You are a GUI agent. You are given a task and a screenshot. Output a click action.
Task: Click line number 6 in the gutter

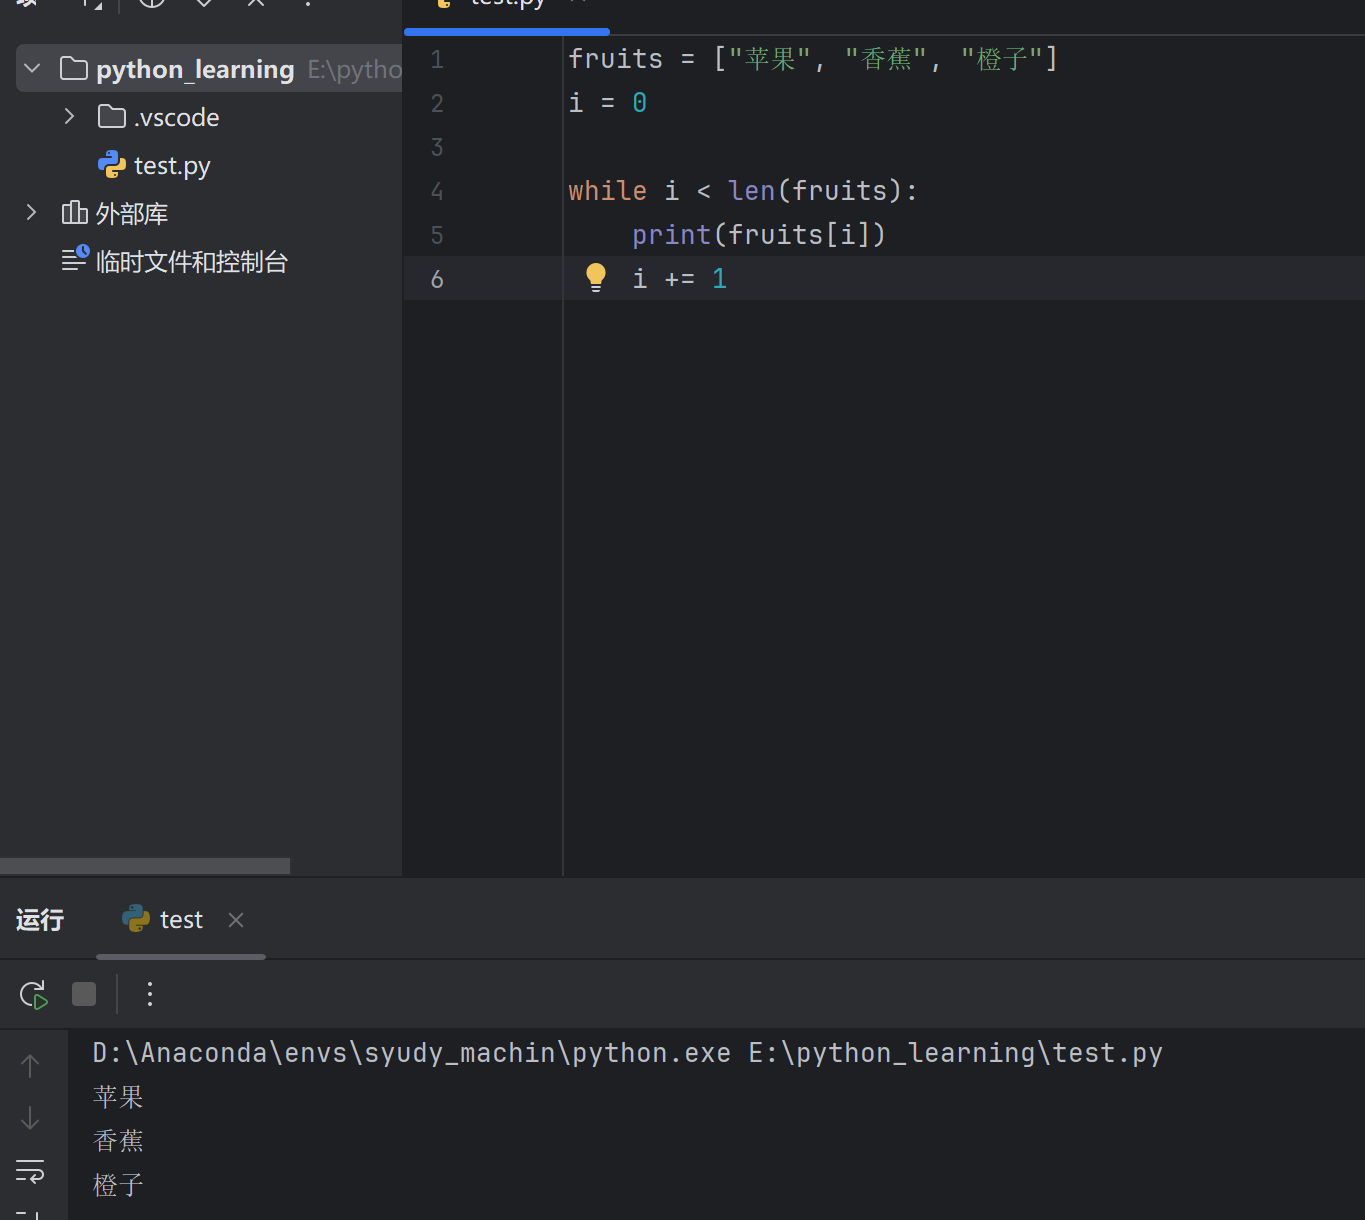[437, 280]
